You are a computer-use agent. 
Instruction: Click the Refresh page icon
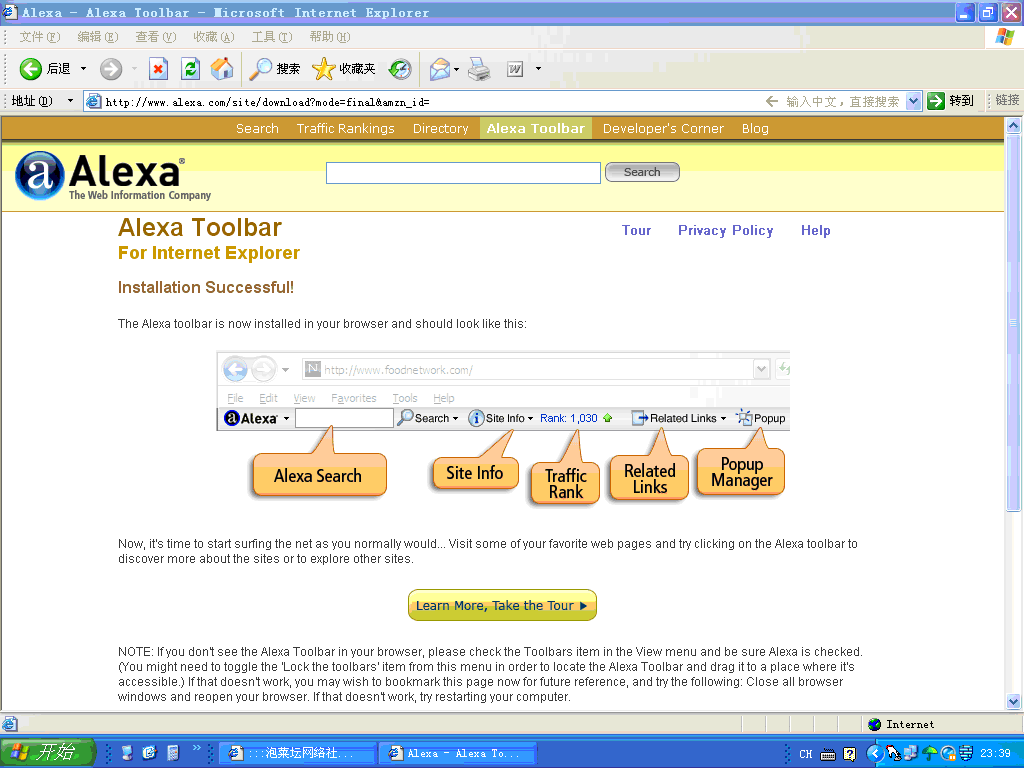pos(190,69)
